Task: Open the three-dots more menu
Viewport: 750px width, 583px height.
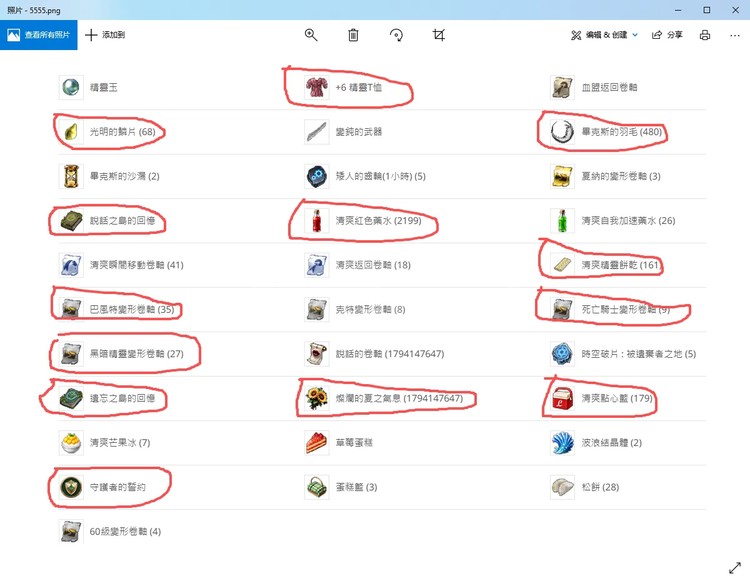Action: pos(735,35)
